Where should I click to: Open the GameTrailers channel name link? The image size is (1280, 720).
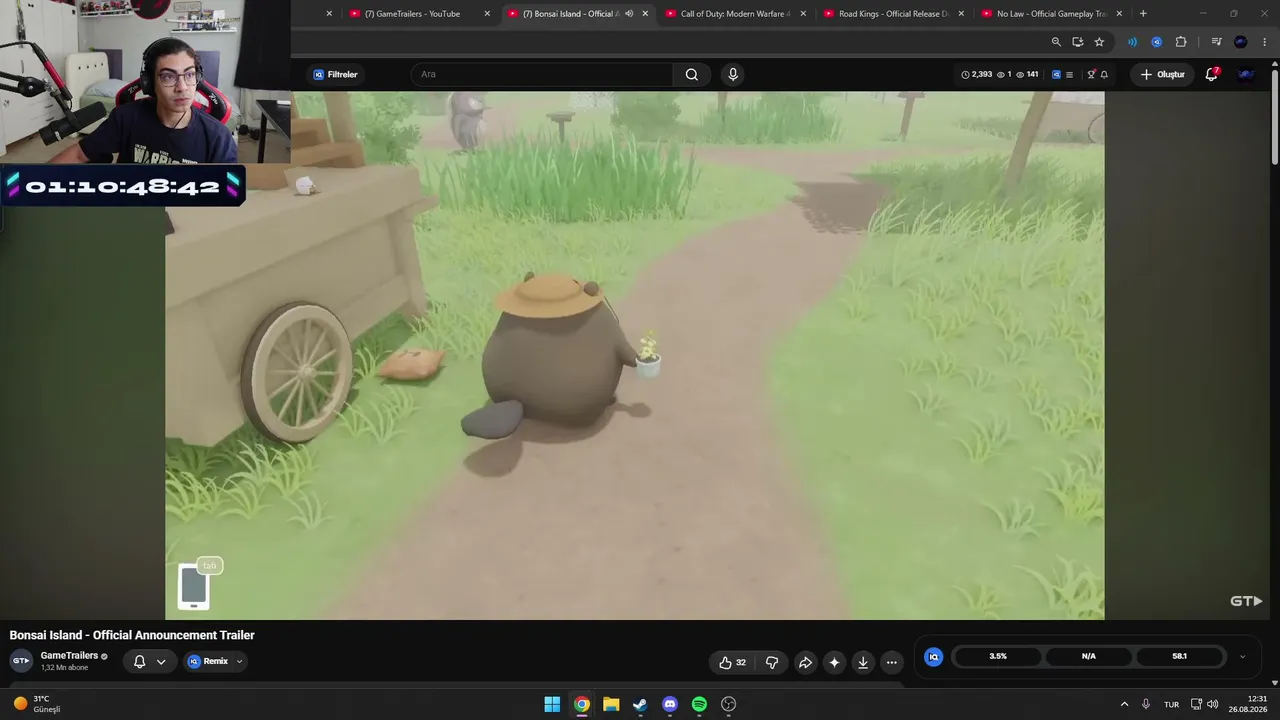tap(69, 656)
